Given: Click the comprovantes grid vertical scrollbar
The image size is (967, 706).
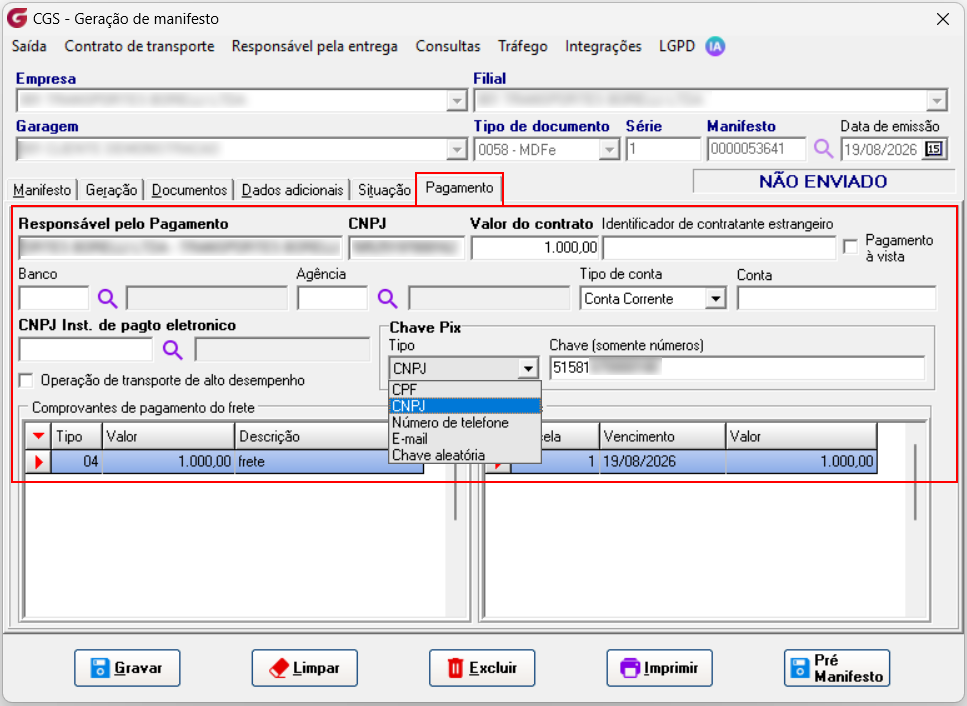Looking at the screenshot, I should (456, 490).
